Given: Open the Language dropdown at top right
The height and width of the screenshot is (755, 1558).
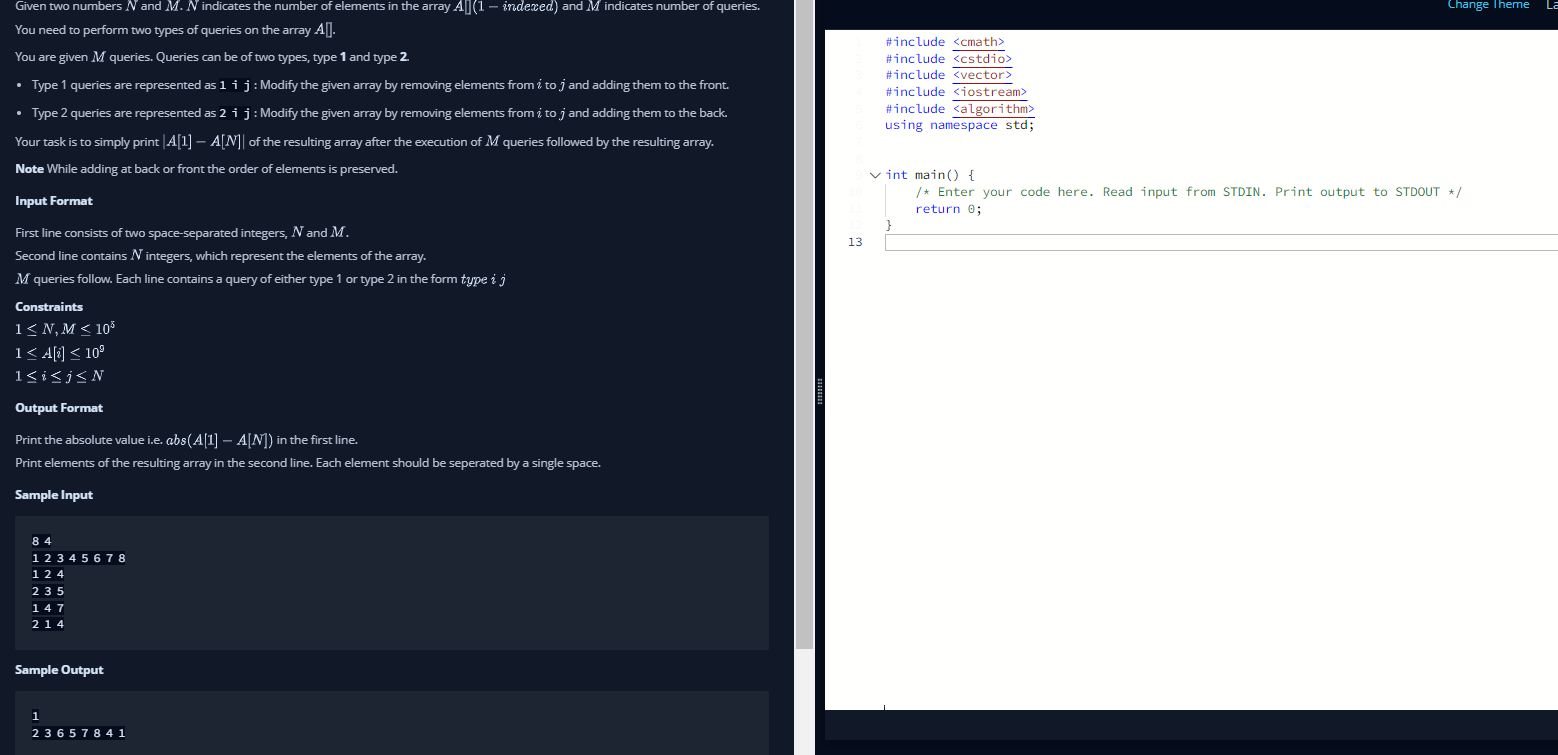Looking at the screenshot, I should (x=1550, y=5).
